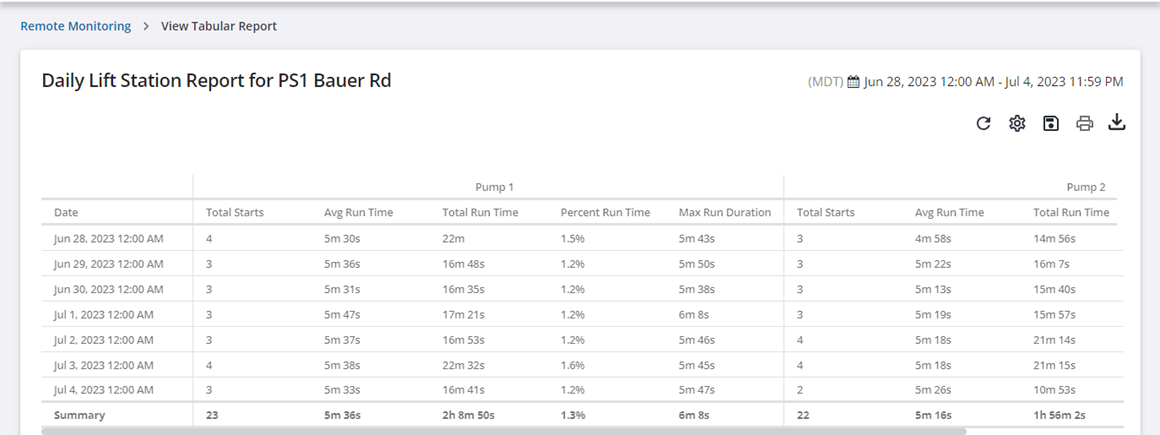Screen dimensions: 1160x435
Task: Click the Pump 1 group header
Action: [x=494, y=186]
